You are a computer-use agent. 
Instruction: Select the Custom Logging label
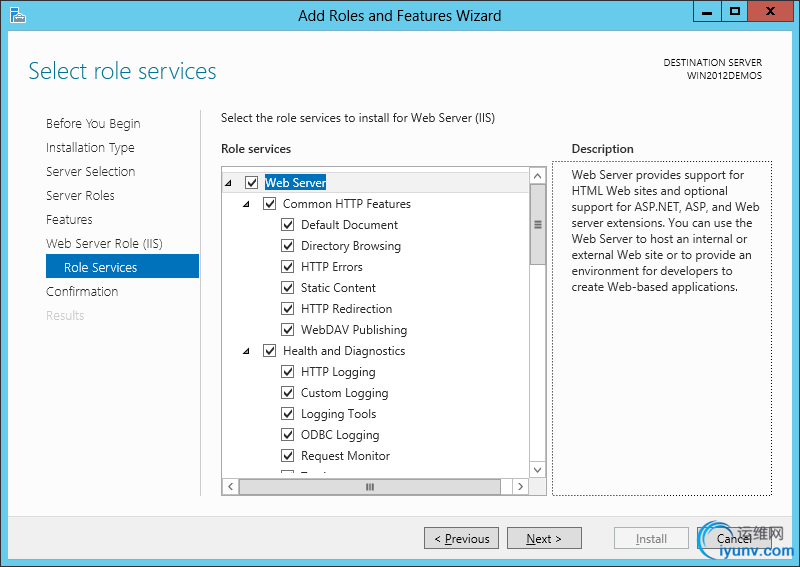[344, 393]
